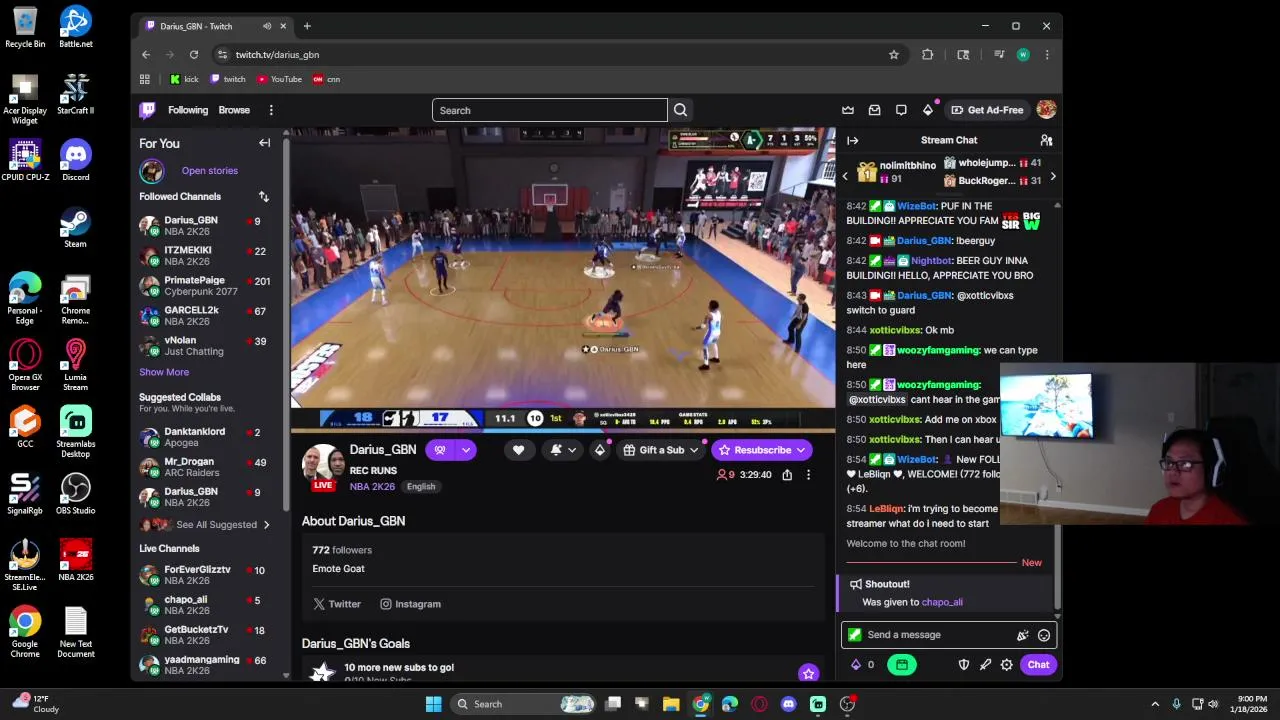Click the sword moderator tools icon
This screenshot has width=1280, height=720.
point(985,665)
